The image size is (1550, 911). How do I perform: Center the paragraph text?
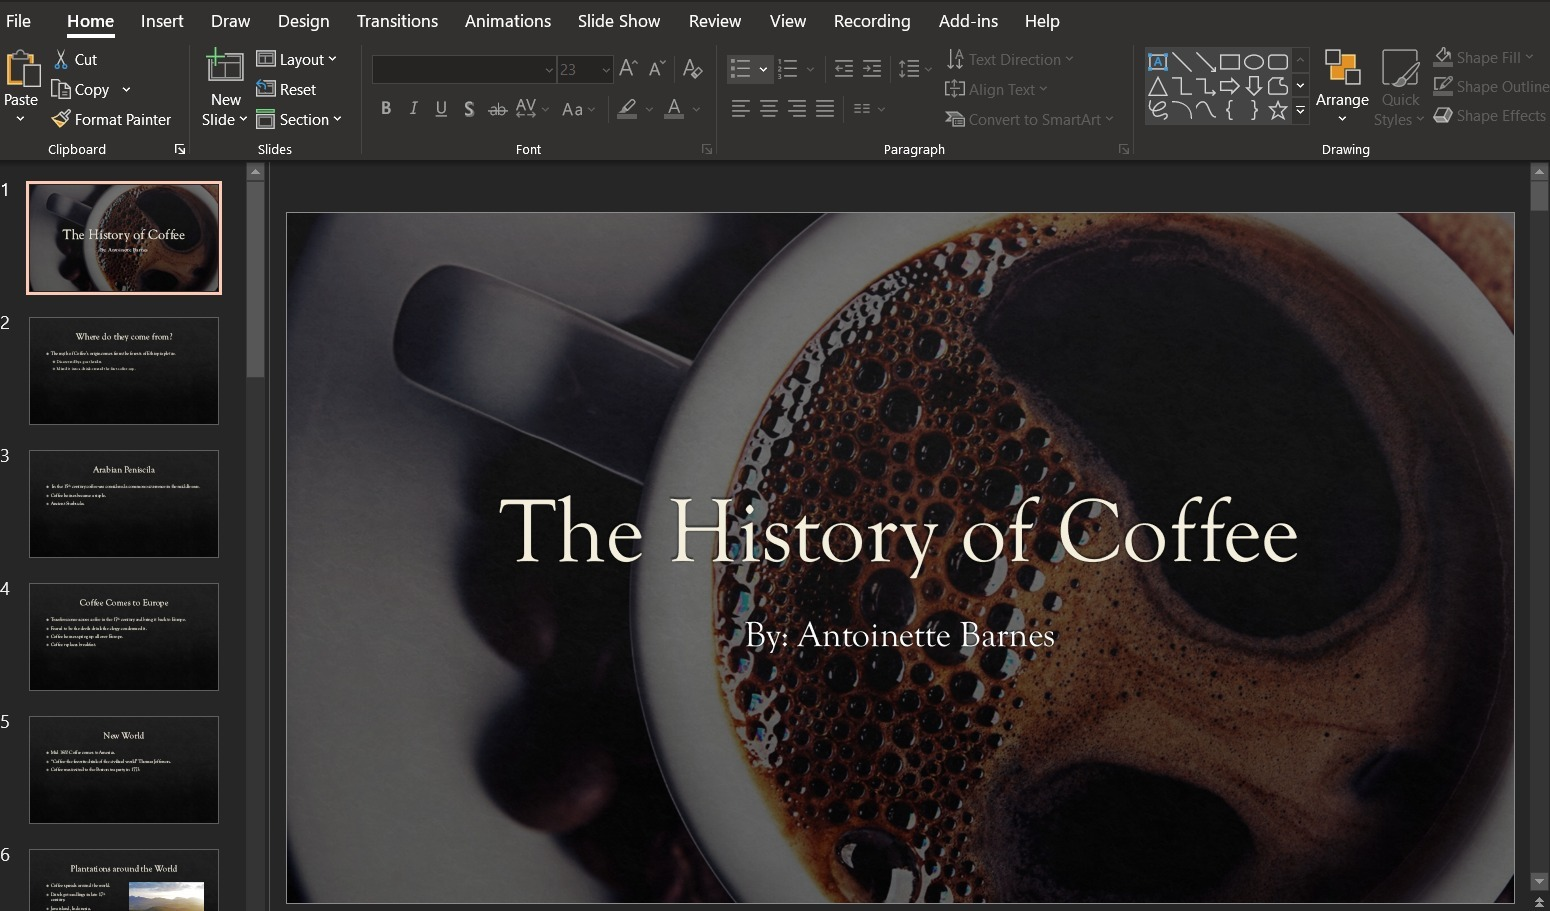tap(768, 109)
